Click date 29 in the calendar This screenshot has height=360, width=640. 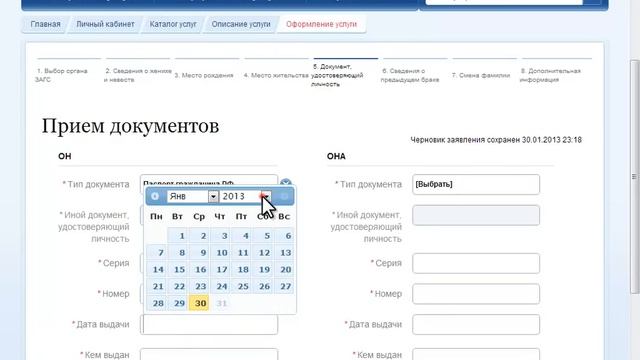[178, 303]
